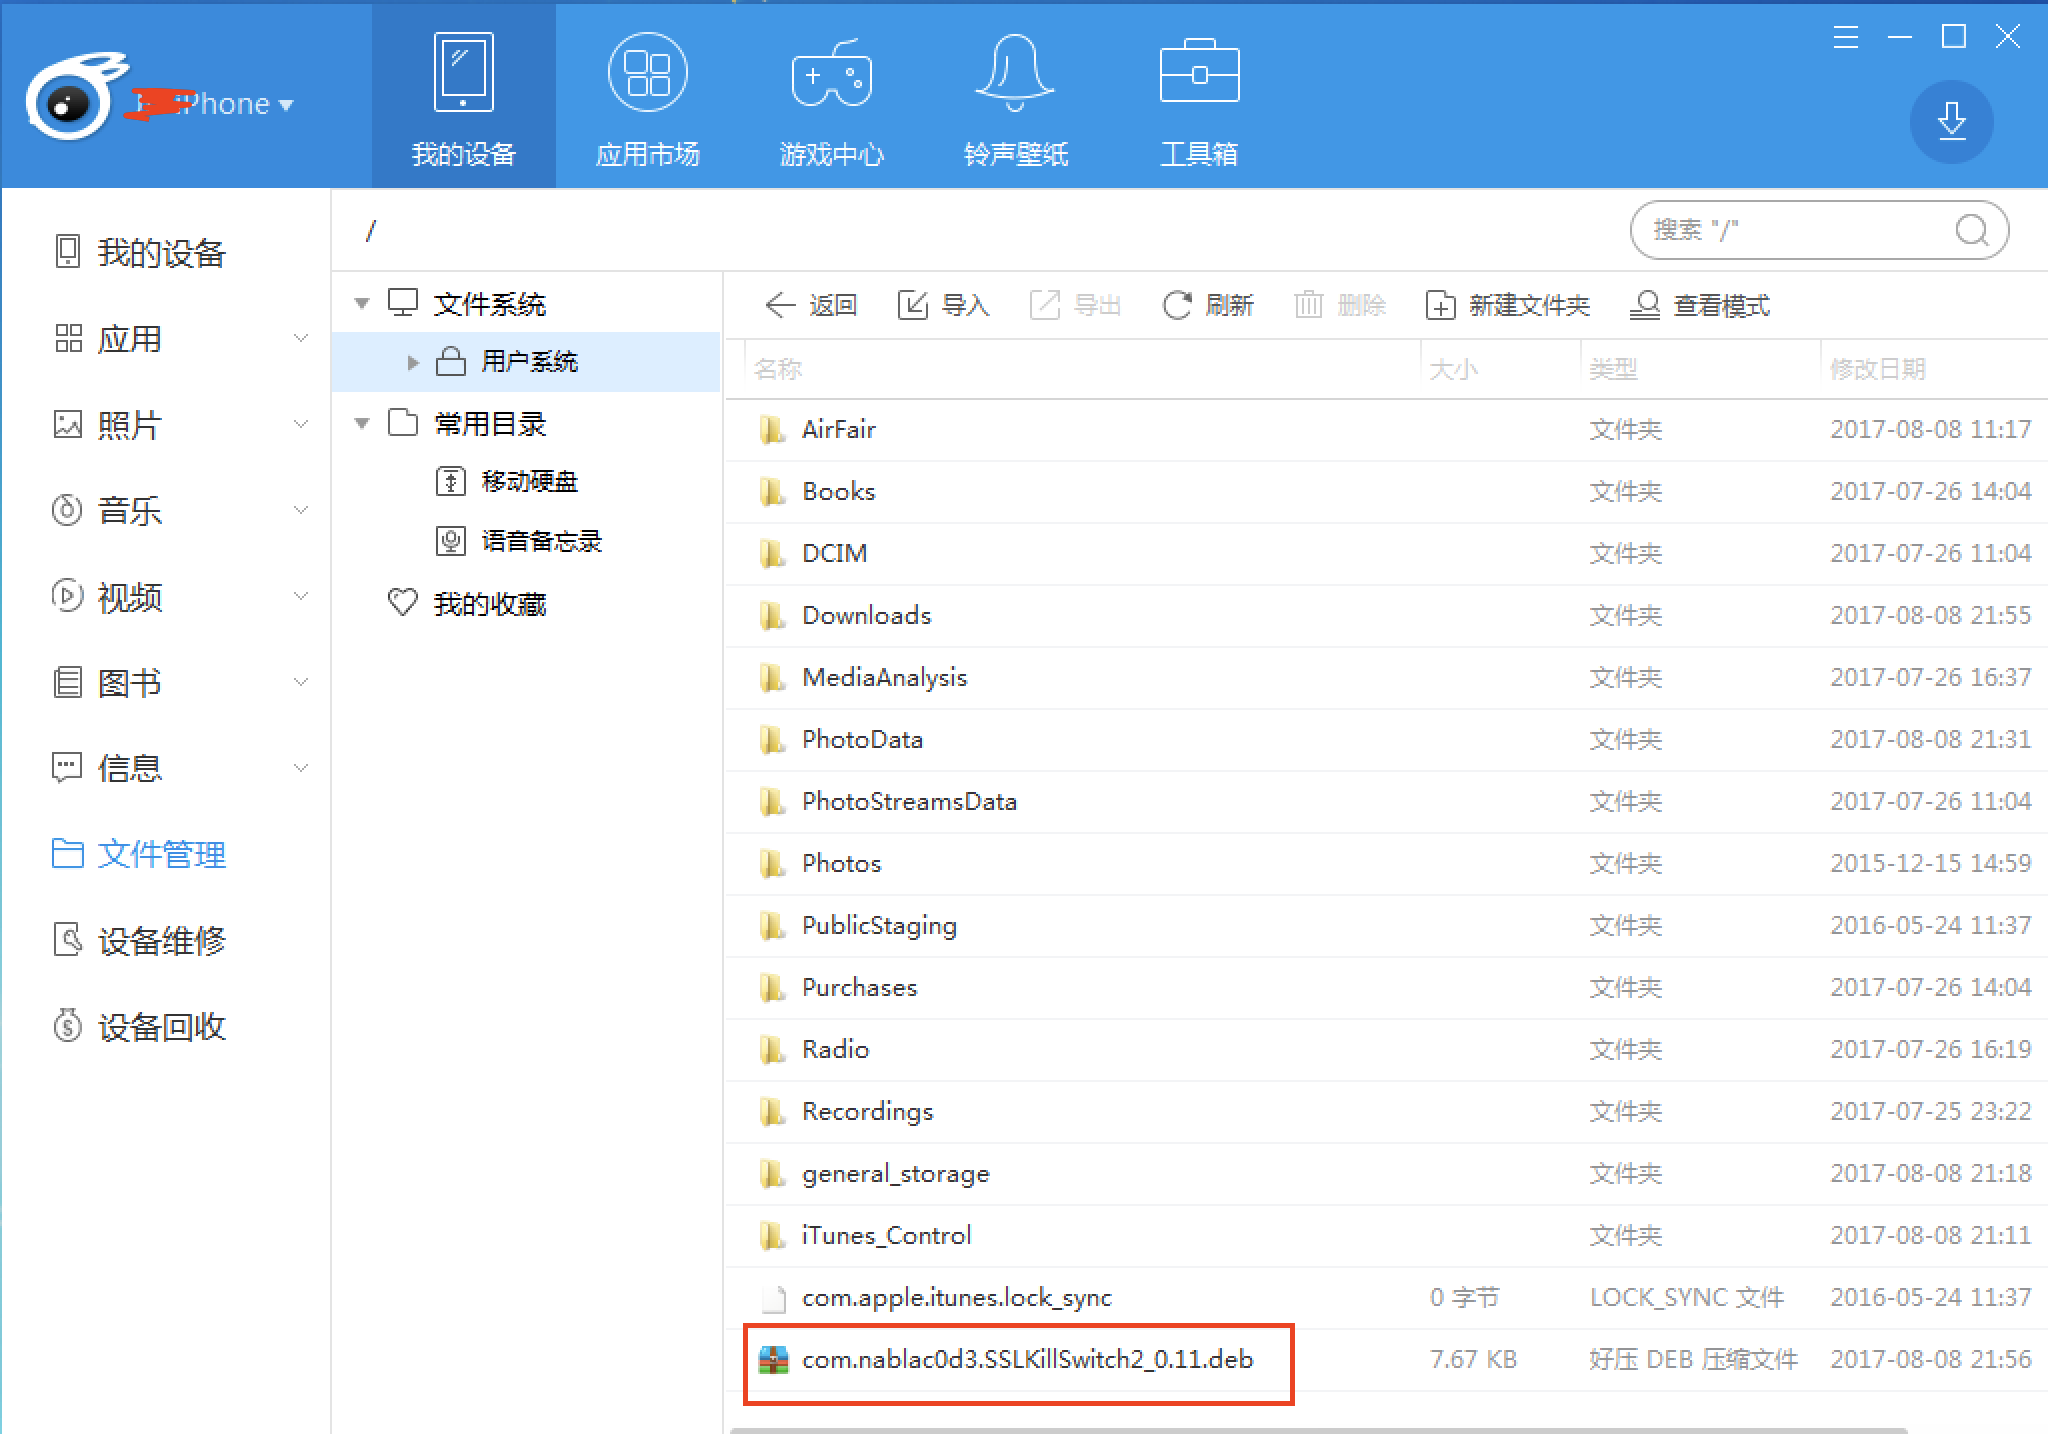Viewport: 2048px width, 1434px height.
Task: Select the SSLKillSwitch2 deb file row
Action: (1027, 1360)
